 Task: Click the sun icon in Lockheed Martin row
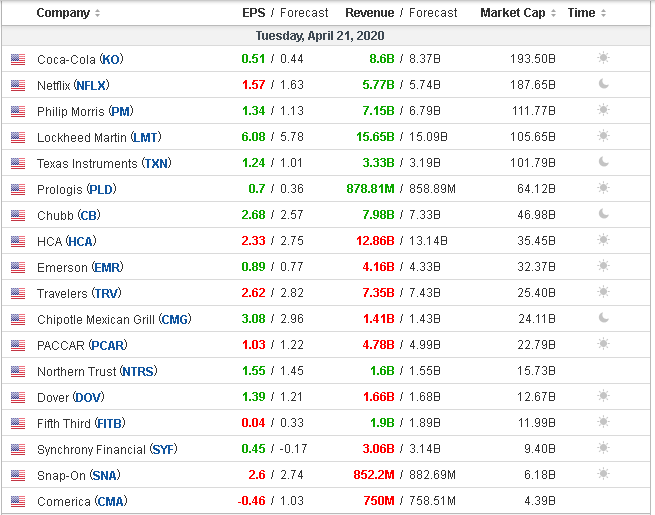click(x=603, y=137)
